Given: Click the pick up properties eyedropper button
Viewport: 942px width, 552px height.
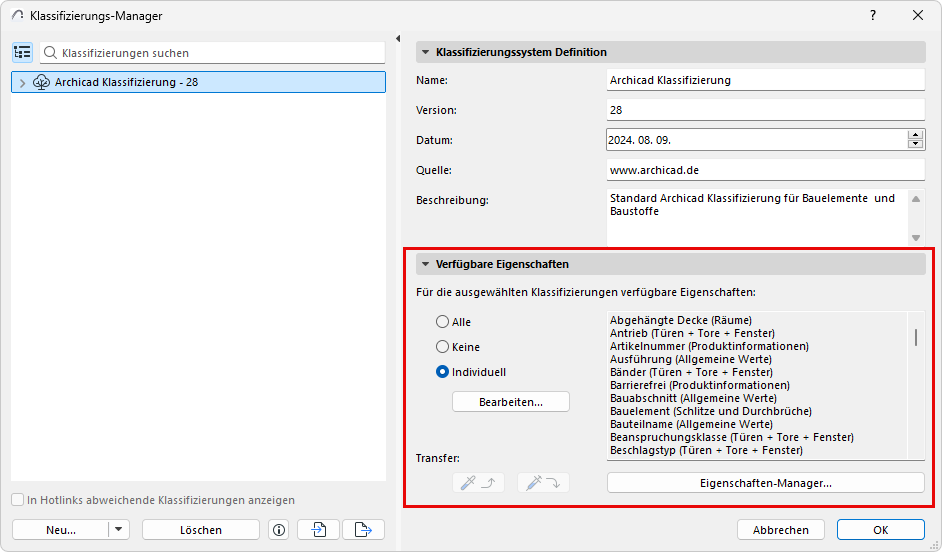Looking at the screenshot, I should pyautogui.click(x=478, y=483).
